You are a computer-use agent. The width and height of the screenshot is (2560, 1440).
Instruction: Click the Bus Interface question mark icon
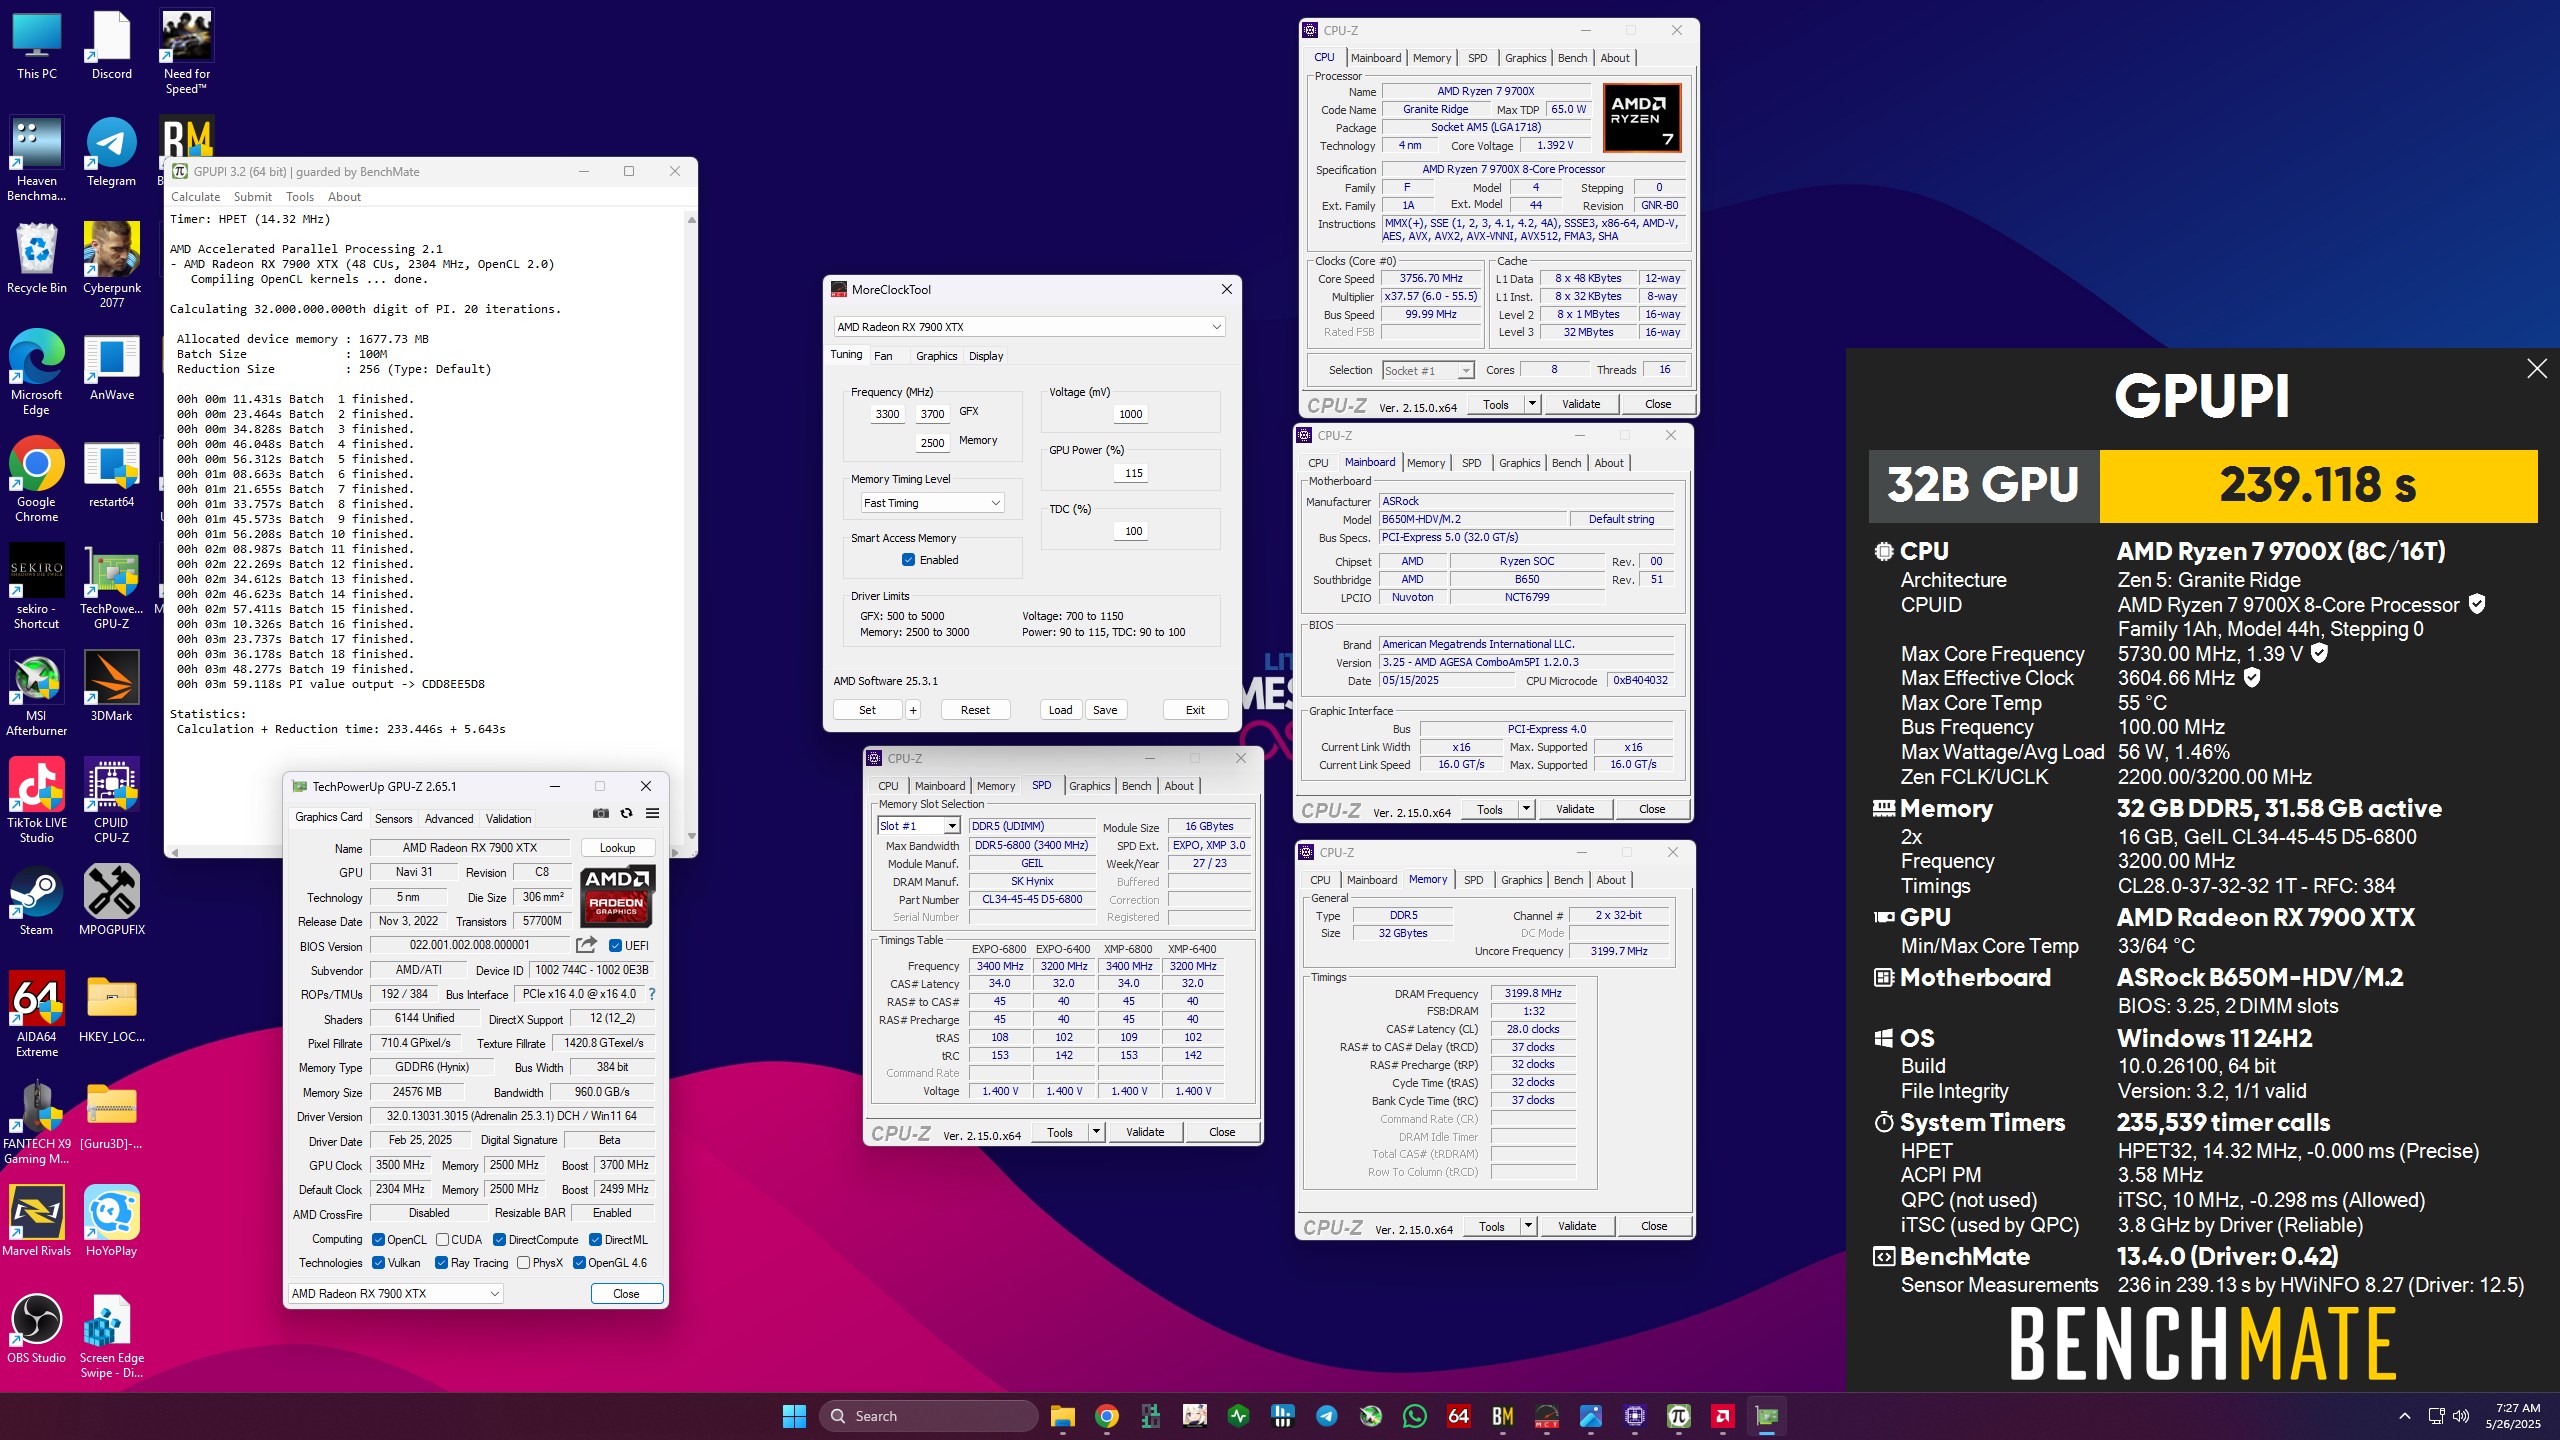(x=652, y=994)
